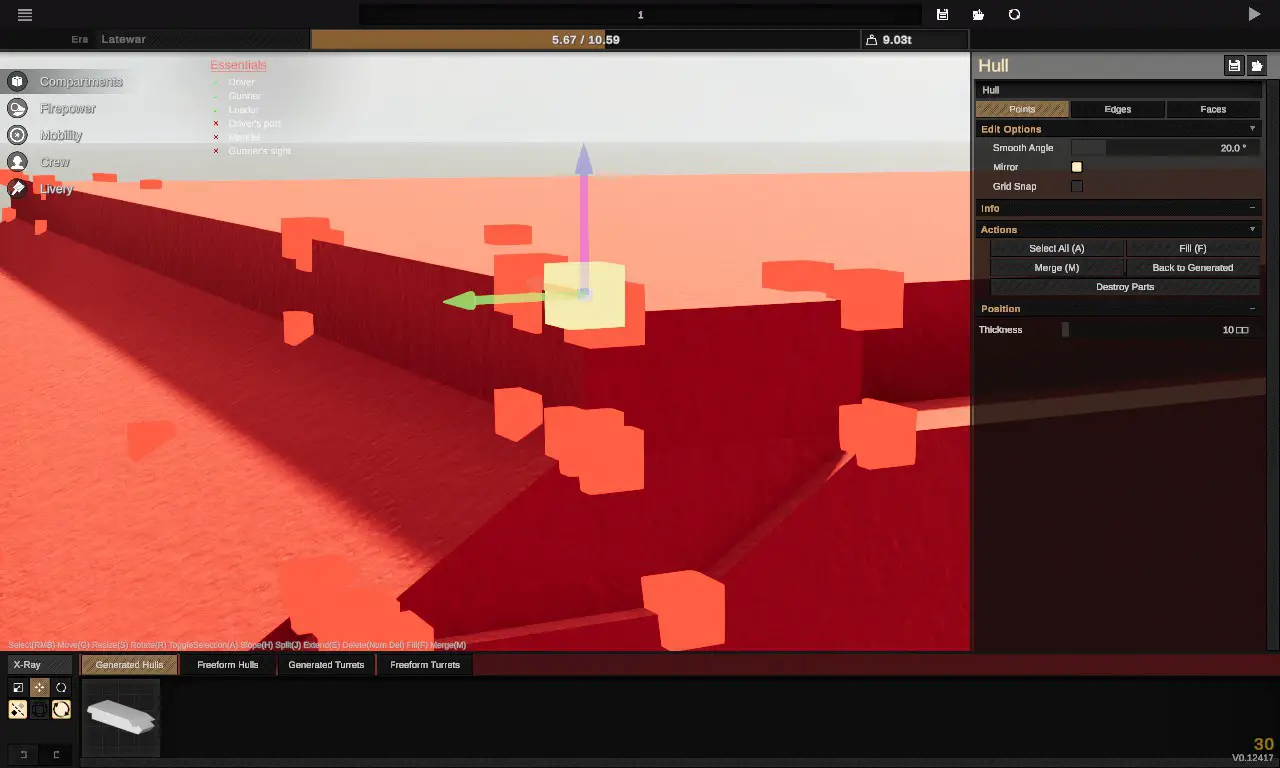This screenshot has height=768, width=1280.
Task: Load a Hull part via panel folder icon
Action: (x=1256, y=65)
